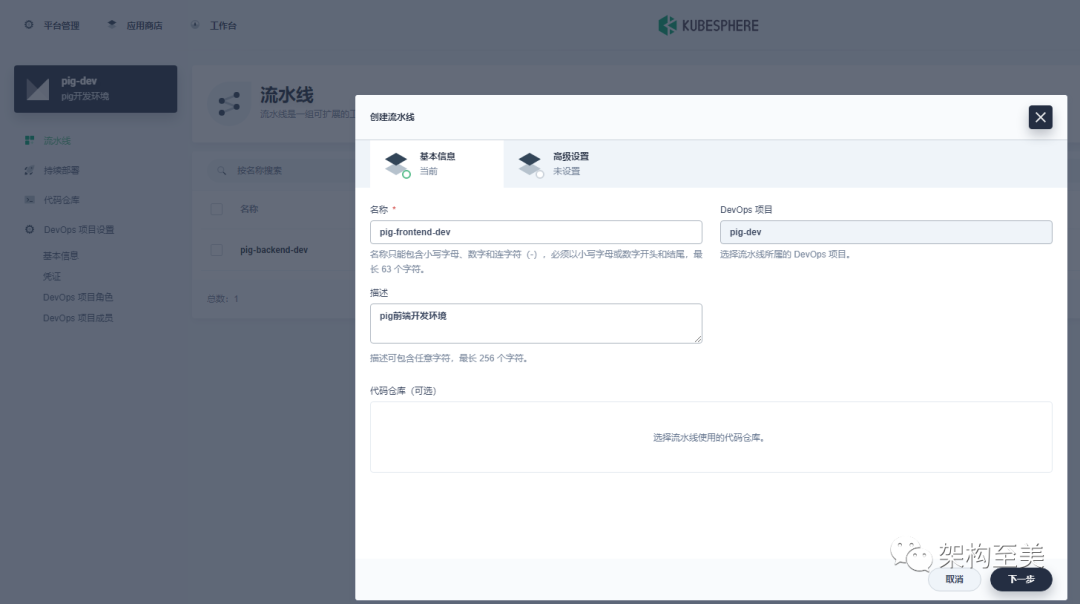Open the pig-backend-dev pipeline
Image resolution: width=1080 pixels, height=604 pixels.
tap(273, 250)
